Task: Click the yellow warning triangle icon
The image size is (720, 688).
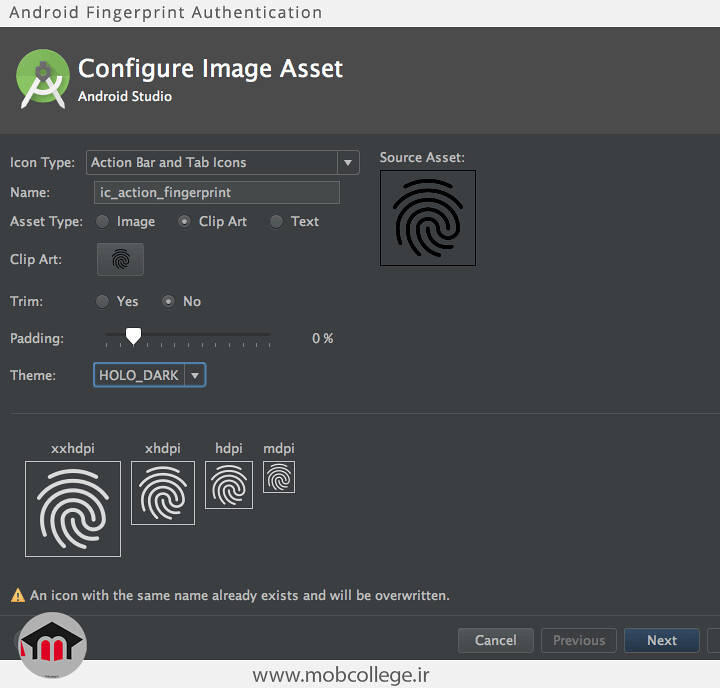Action: [x=18, y=595]
